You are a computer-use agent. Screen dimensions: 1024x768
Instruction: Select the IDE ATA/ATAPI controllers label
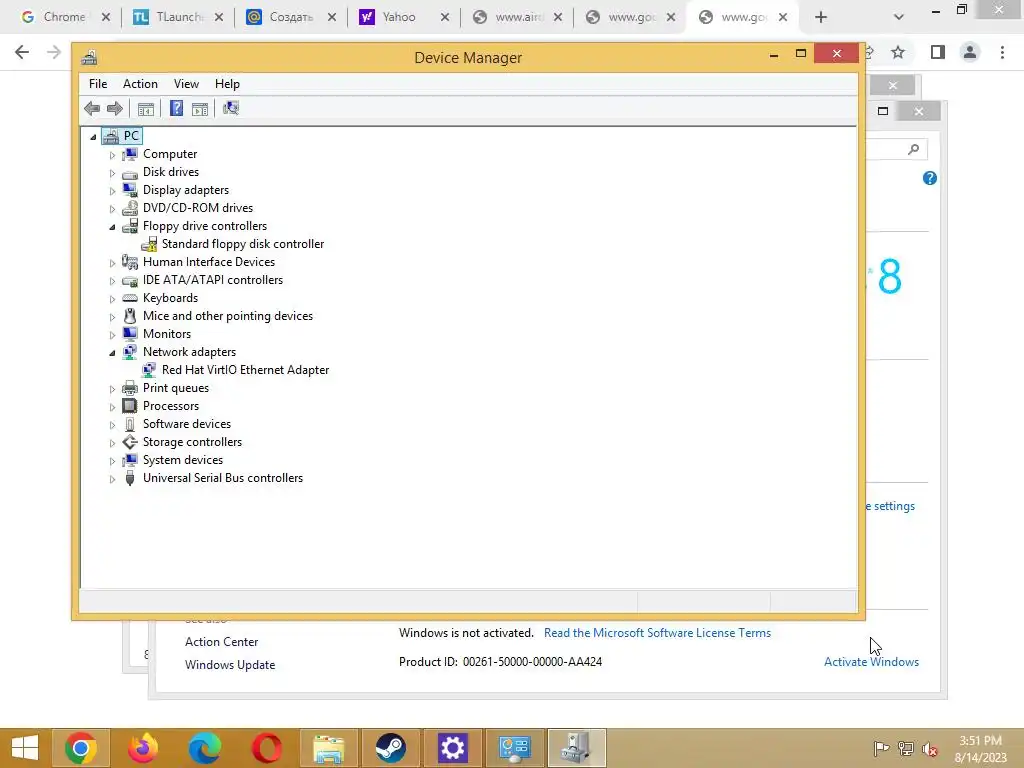pos(213,280)
